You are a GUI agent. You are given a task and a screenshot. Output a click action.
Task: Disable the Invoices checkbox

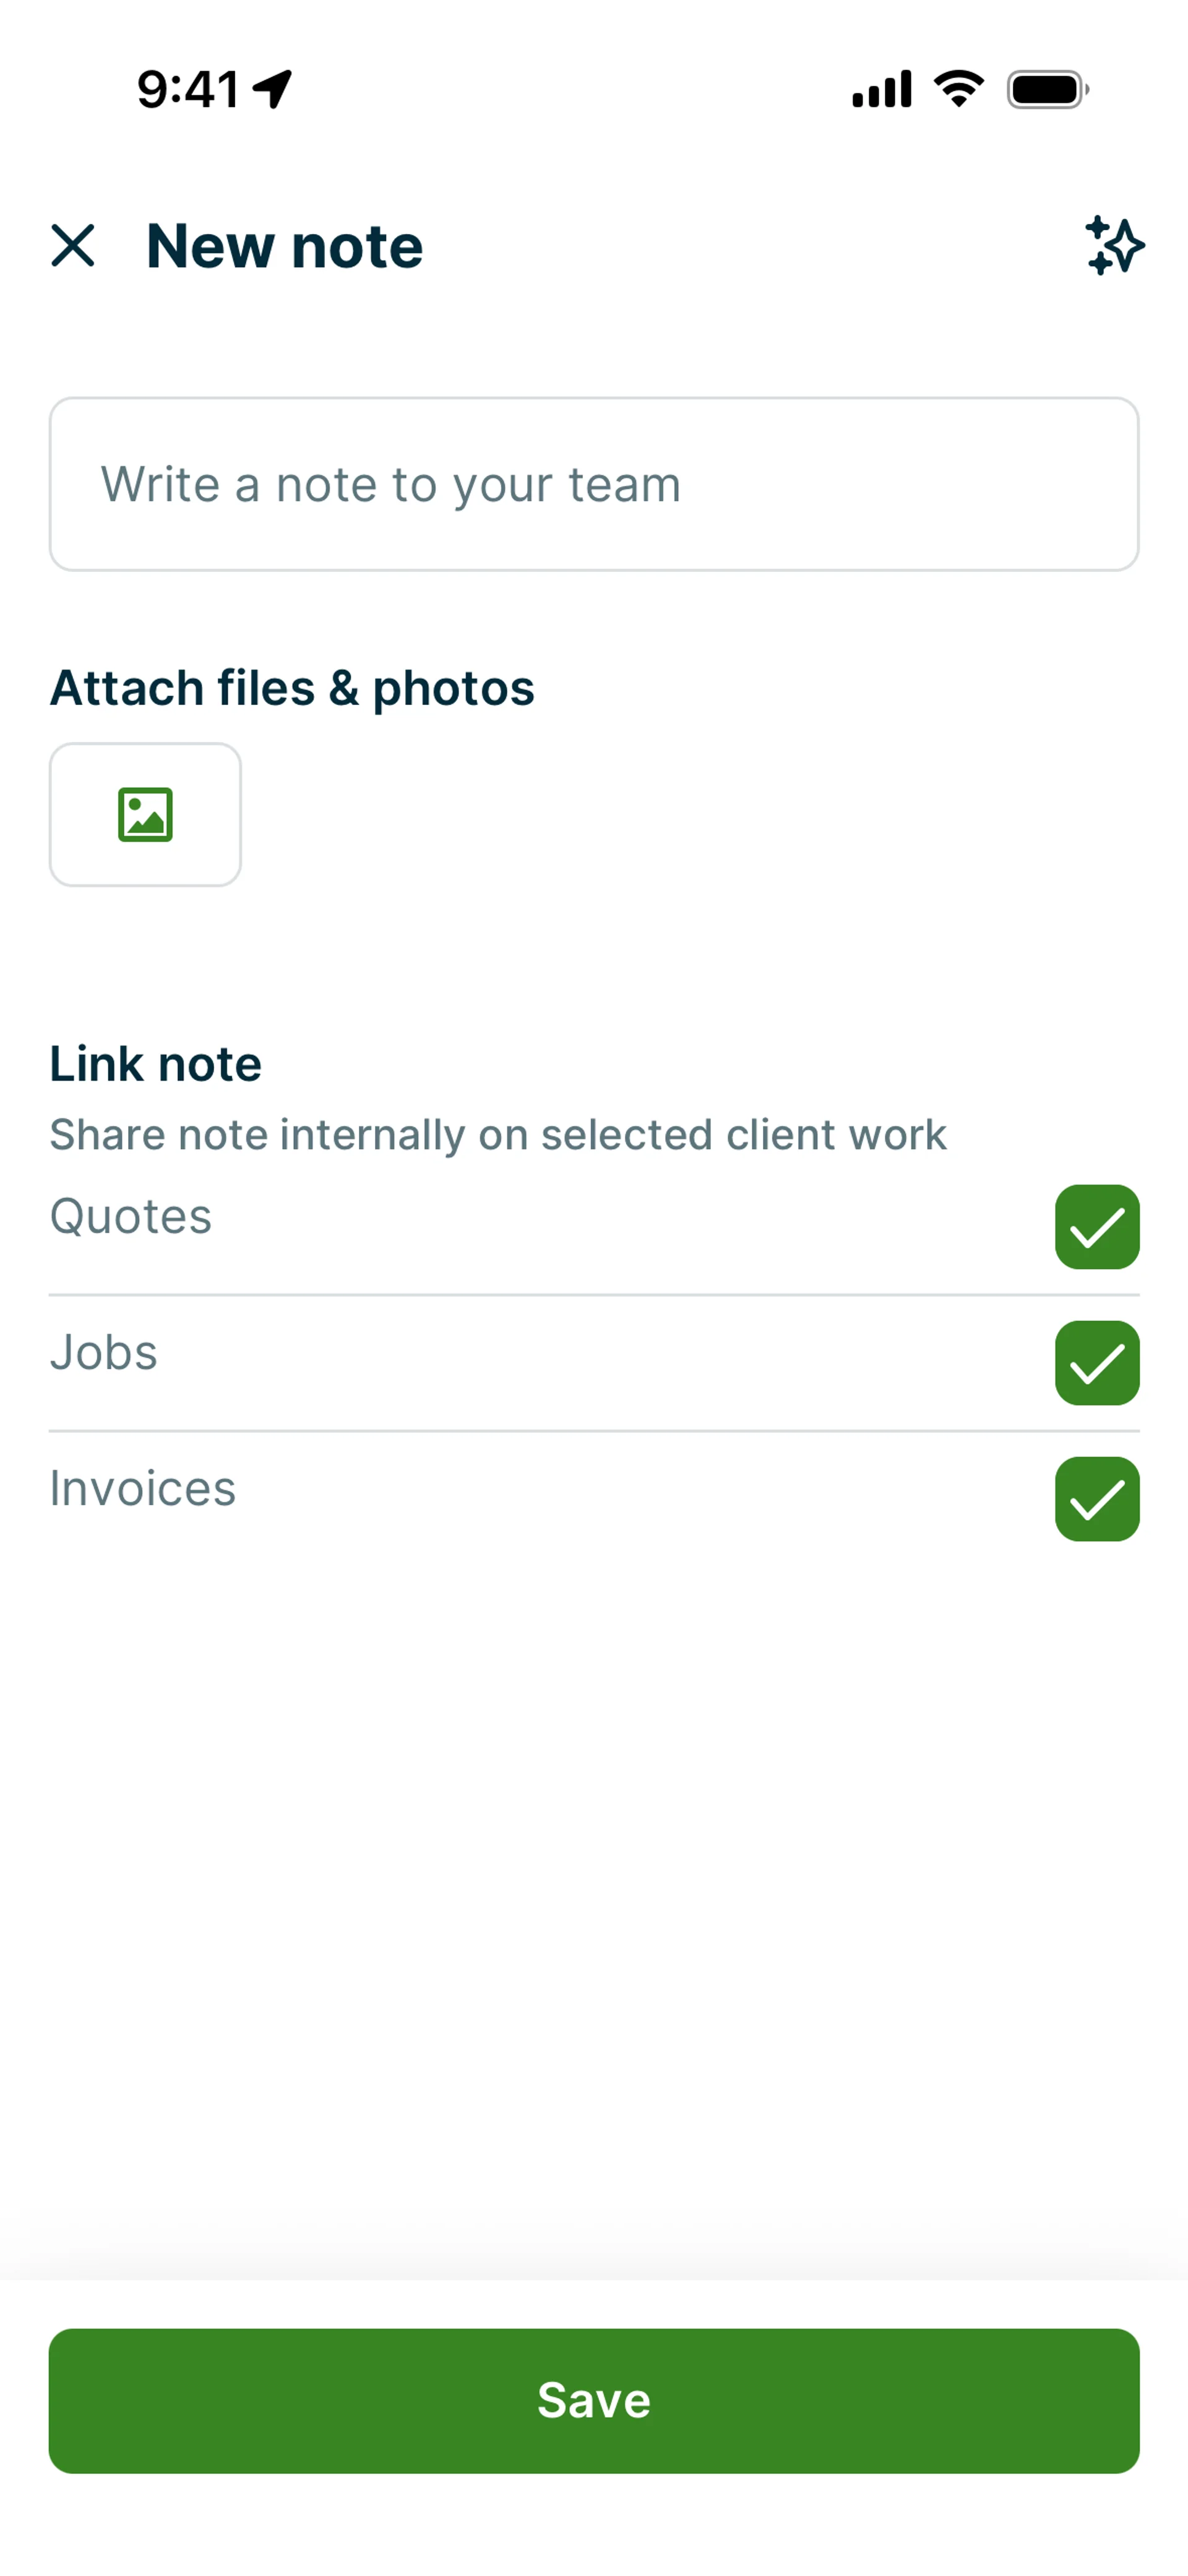click(x=1096, y=1498)
